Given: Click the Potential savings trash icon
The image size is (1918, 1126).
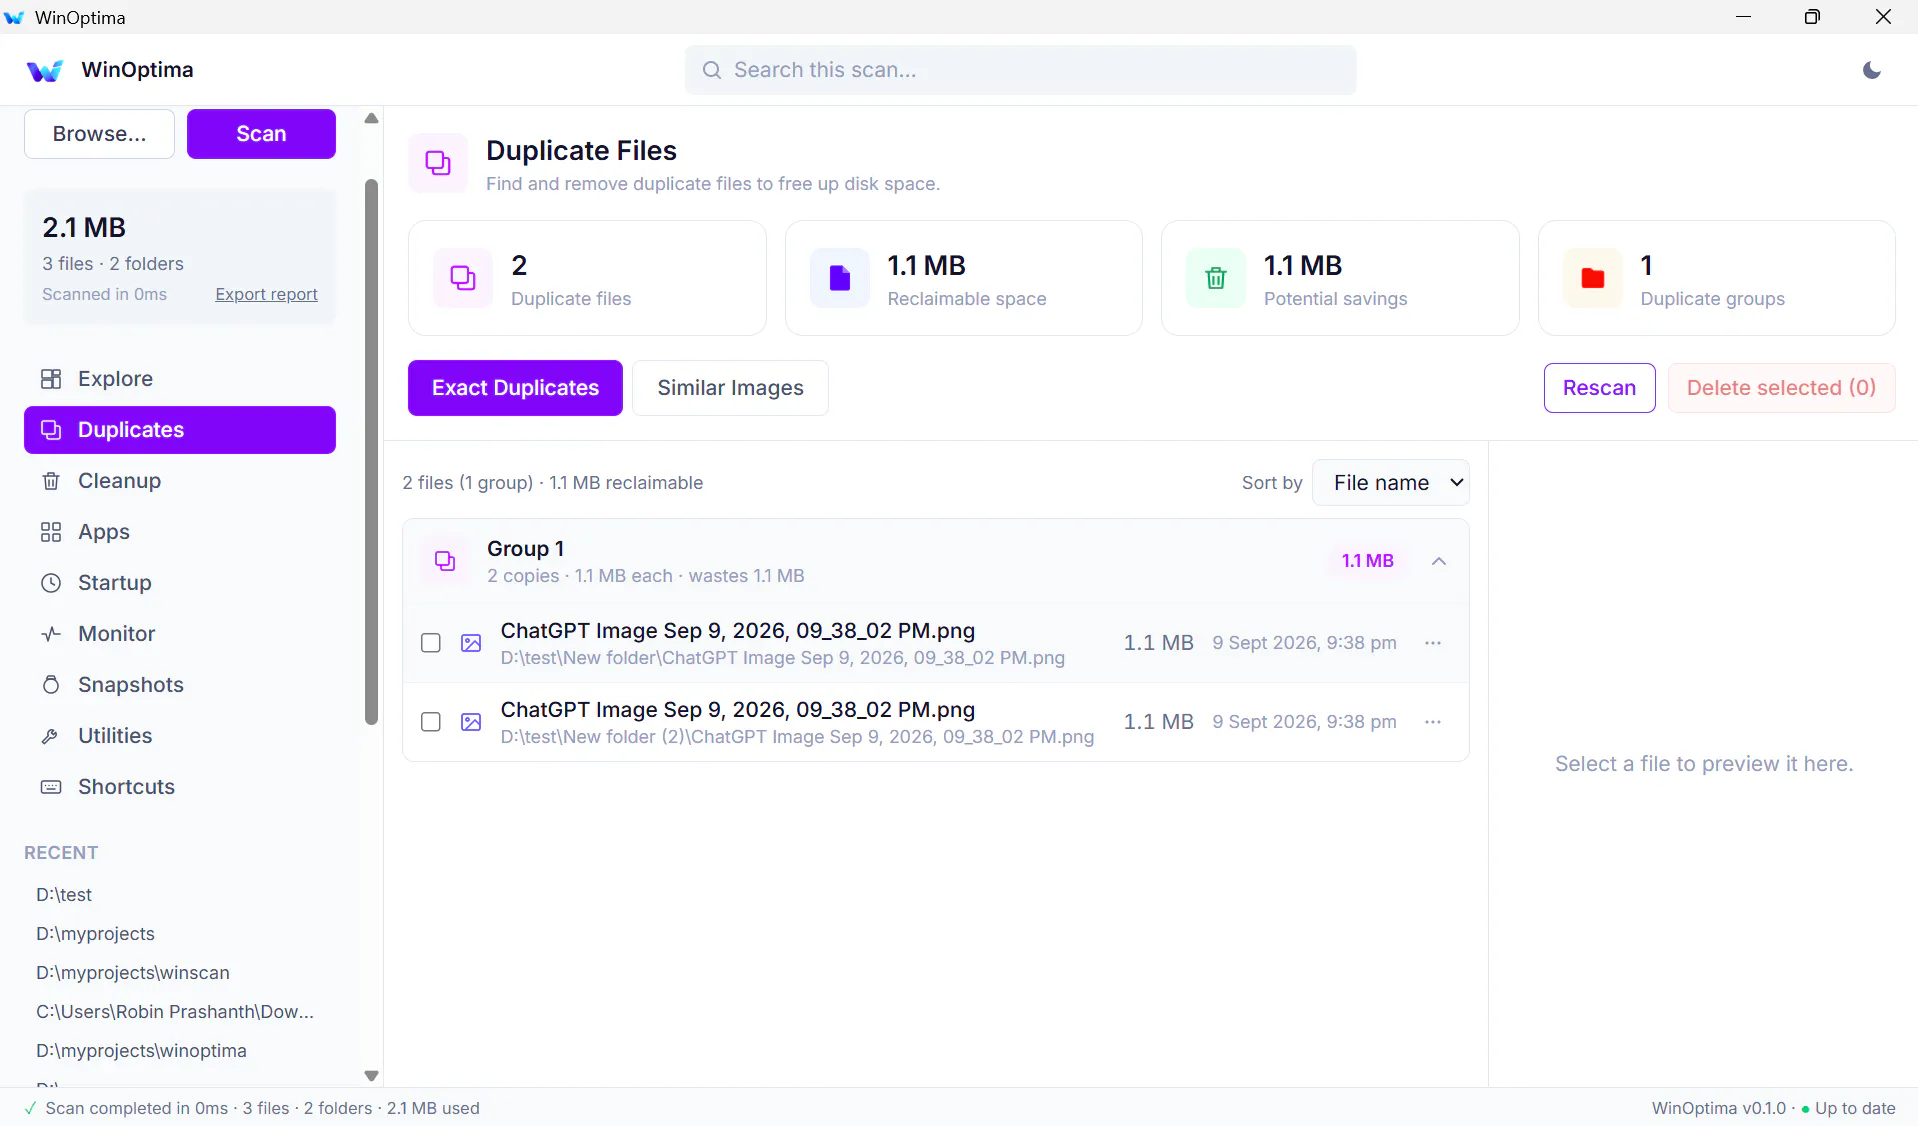Looking at the screenshot, I should (1216, 278).
